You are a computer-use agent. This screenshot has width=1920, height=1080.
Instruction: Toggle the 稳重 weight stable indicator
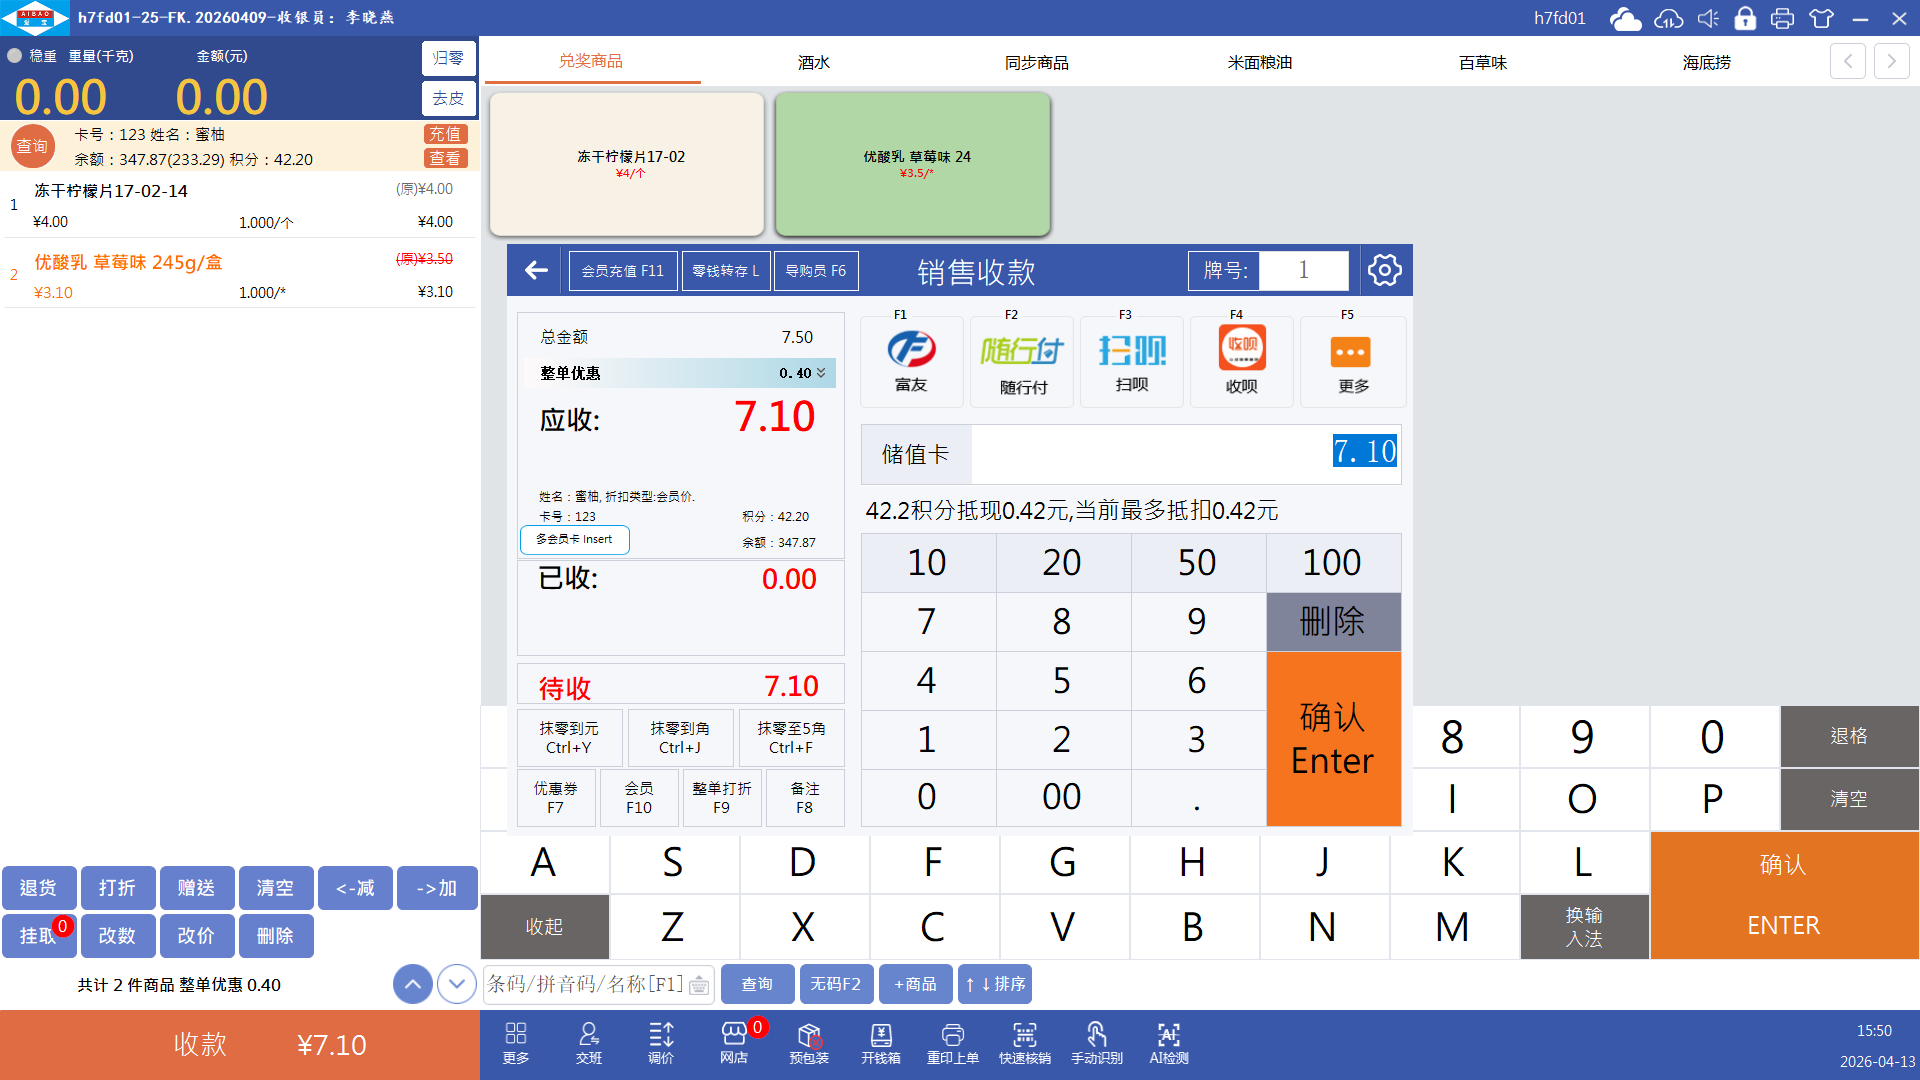[x=15, y=56]
